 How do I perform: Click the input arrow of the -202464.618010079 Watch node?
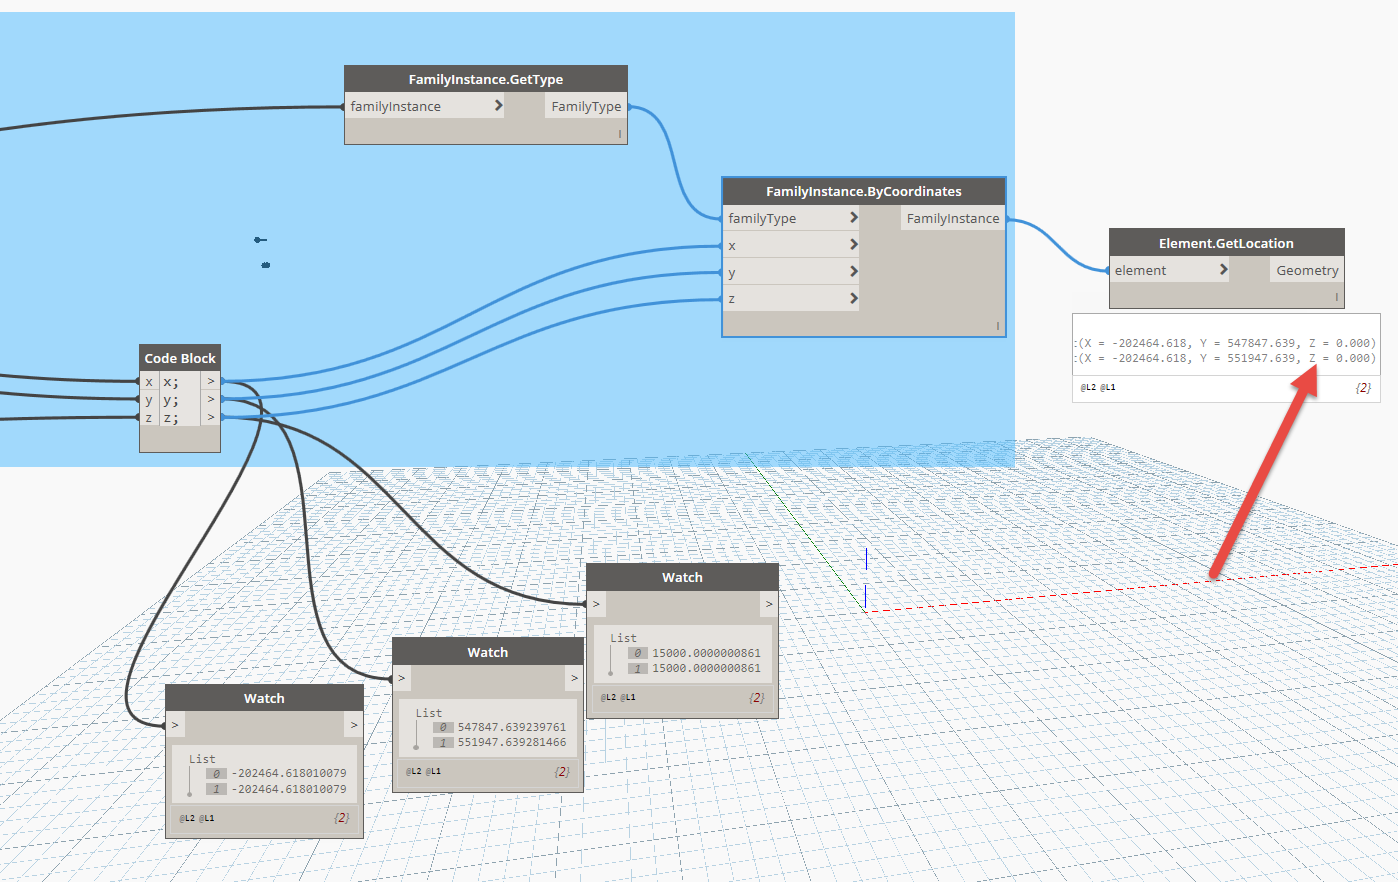tap(175, 724)
